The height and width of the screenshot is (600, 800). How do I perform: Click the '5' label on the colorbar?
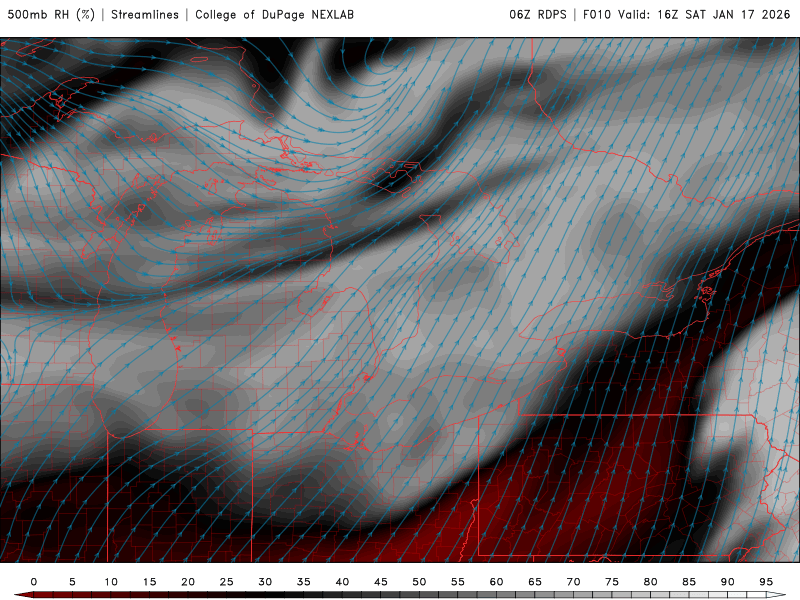[72, 582]
